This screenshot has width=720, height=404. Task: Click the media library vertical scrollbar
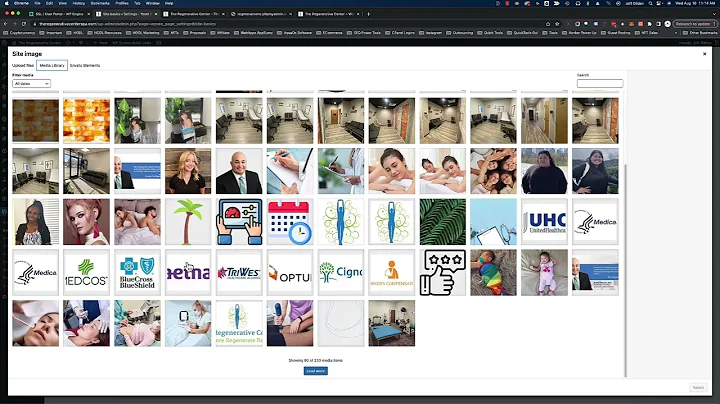click(x=625, y=271)
